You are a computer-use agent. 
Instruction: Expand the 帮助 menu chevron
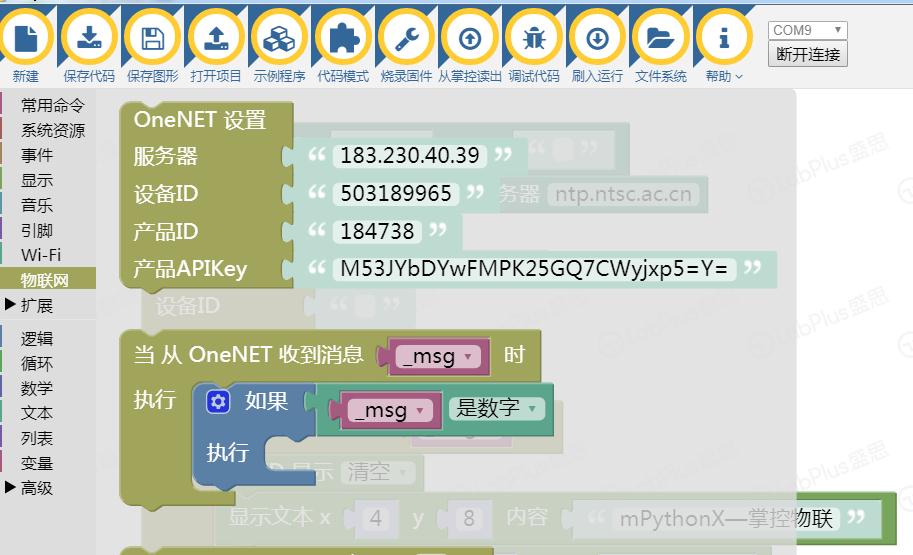coord(739,76)
